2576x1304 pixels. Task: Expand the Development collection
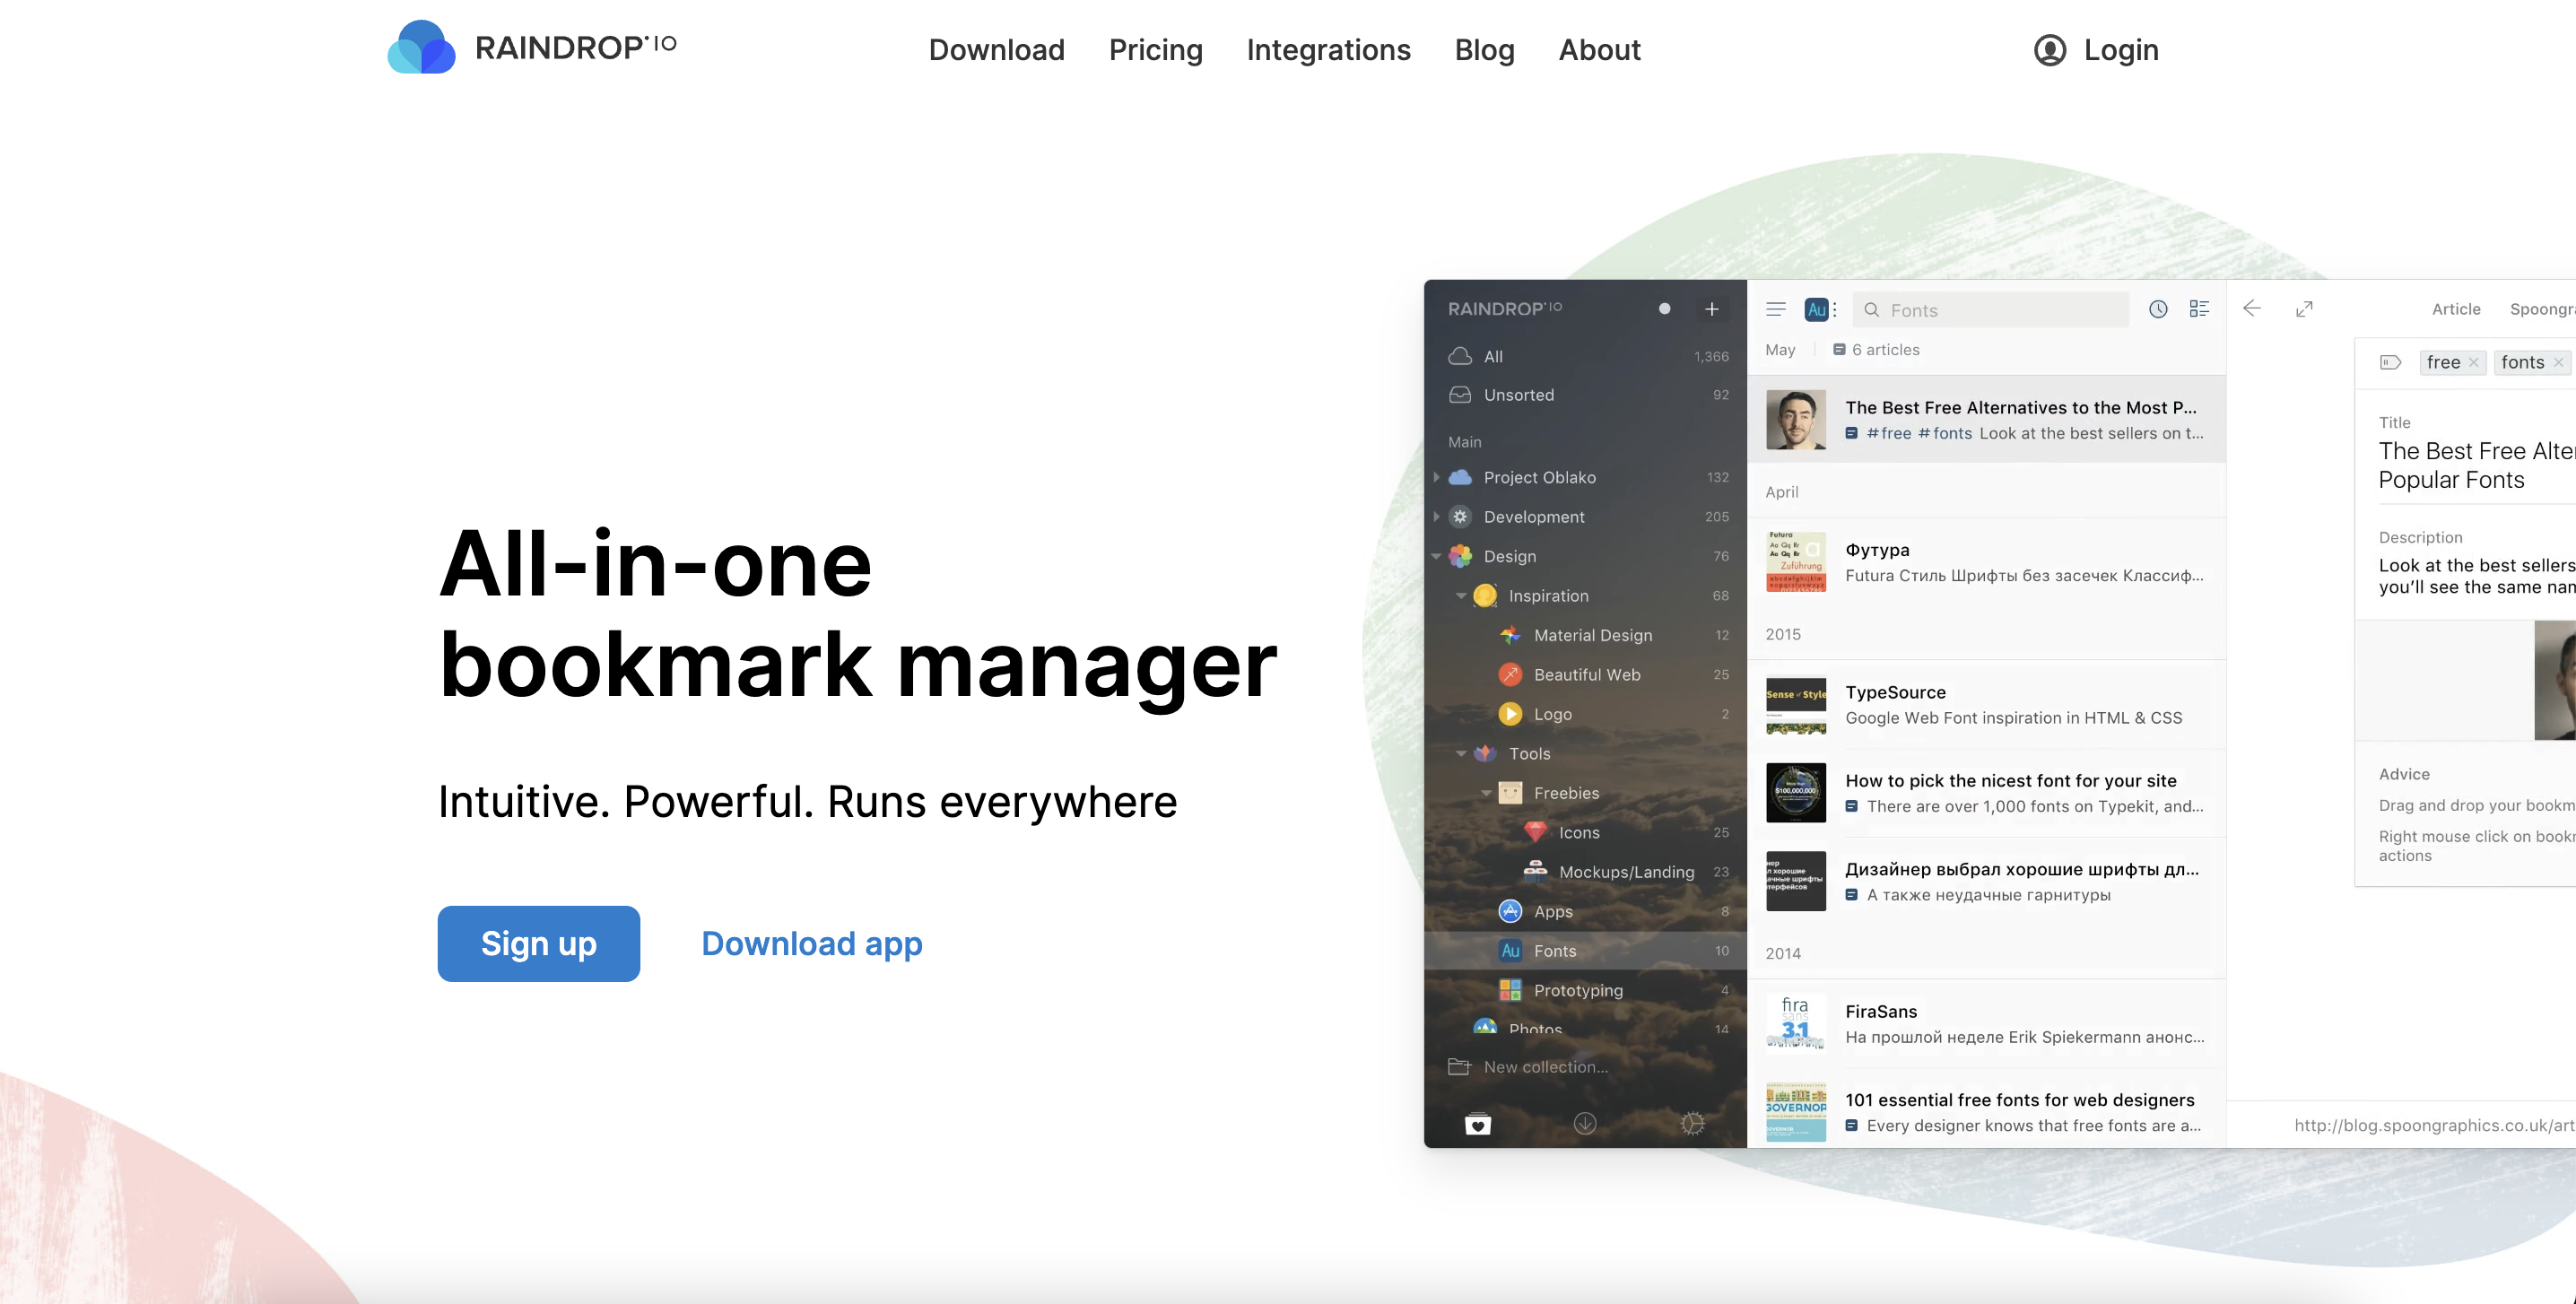pyautogui.click(x=1437, y=517)
